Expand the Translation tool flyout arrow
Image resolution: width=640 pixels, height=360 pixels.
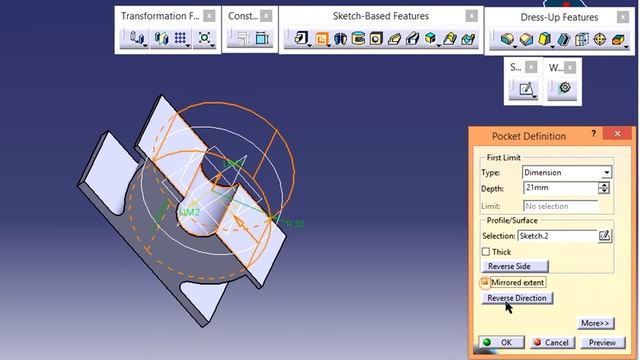point(145,46)
